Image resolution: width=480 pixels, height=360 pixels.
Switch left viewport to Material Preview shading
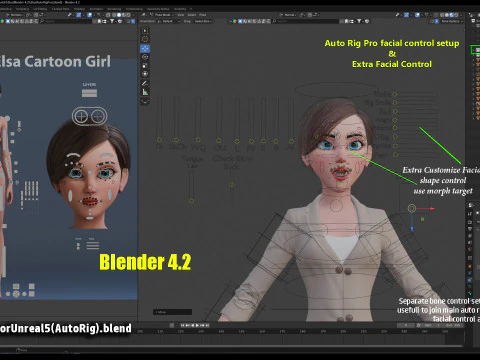pos(124,15)
